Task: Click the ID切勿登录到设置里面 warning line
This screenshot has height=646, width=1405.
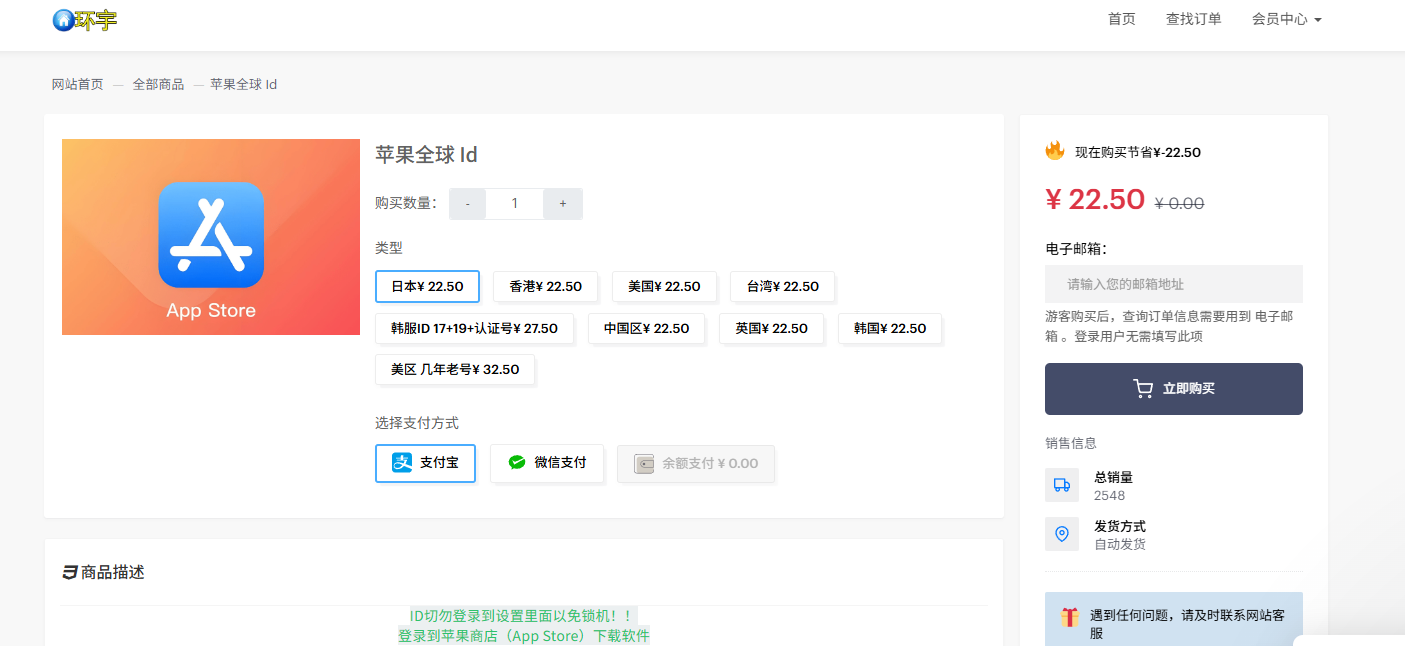Action: [x=523, y=616]
